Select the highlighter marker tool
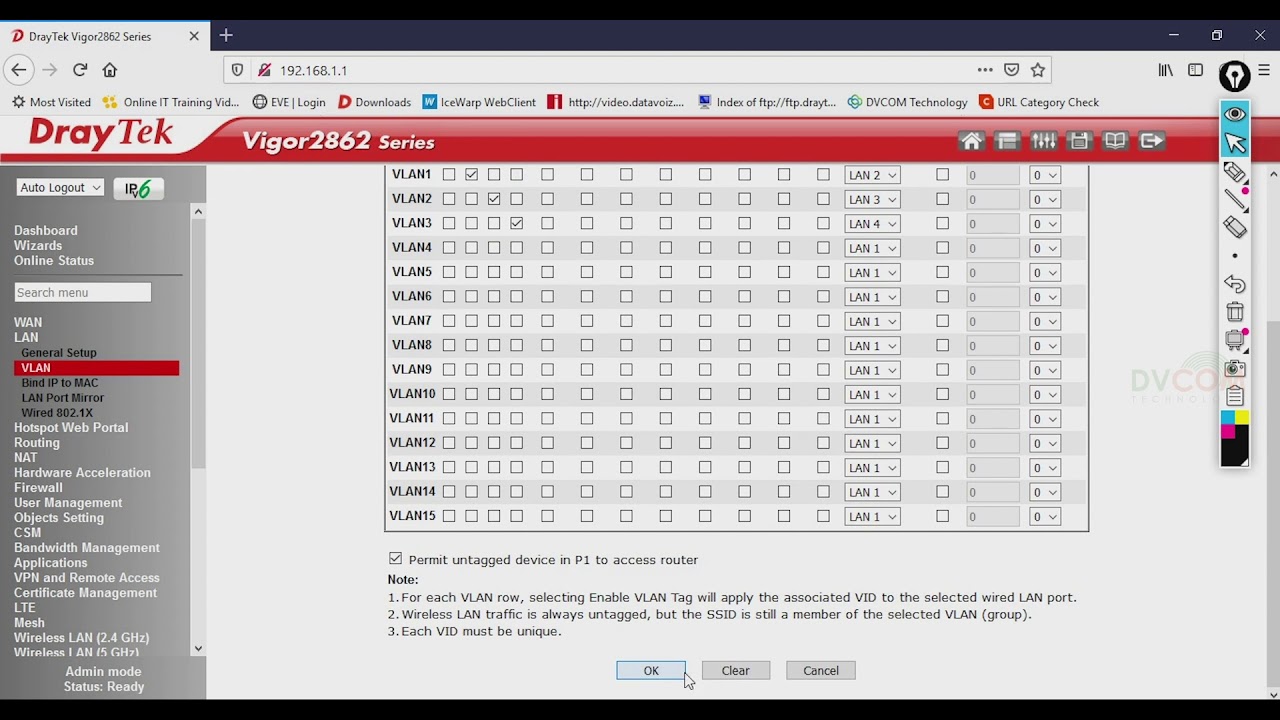The height and width of the screenshot is (720, 1280). 1235,172
